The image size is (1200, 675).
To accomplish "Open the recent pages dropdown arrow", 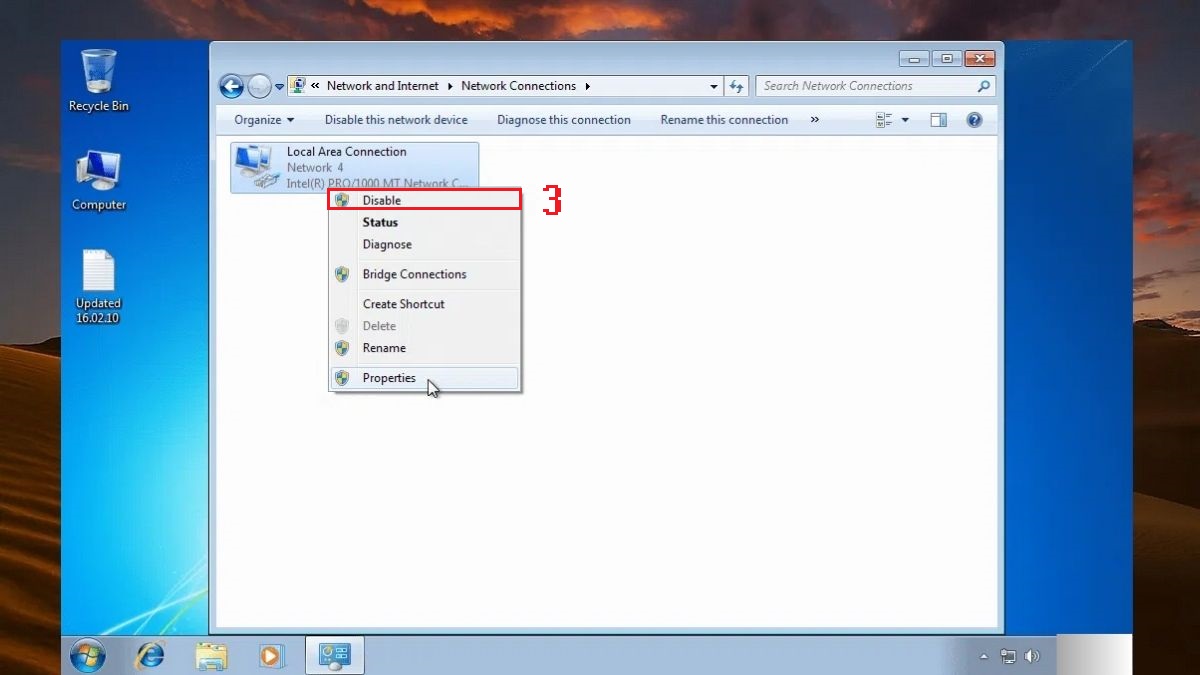I will tap(279, 87).
